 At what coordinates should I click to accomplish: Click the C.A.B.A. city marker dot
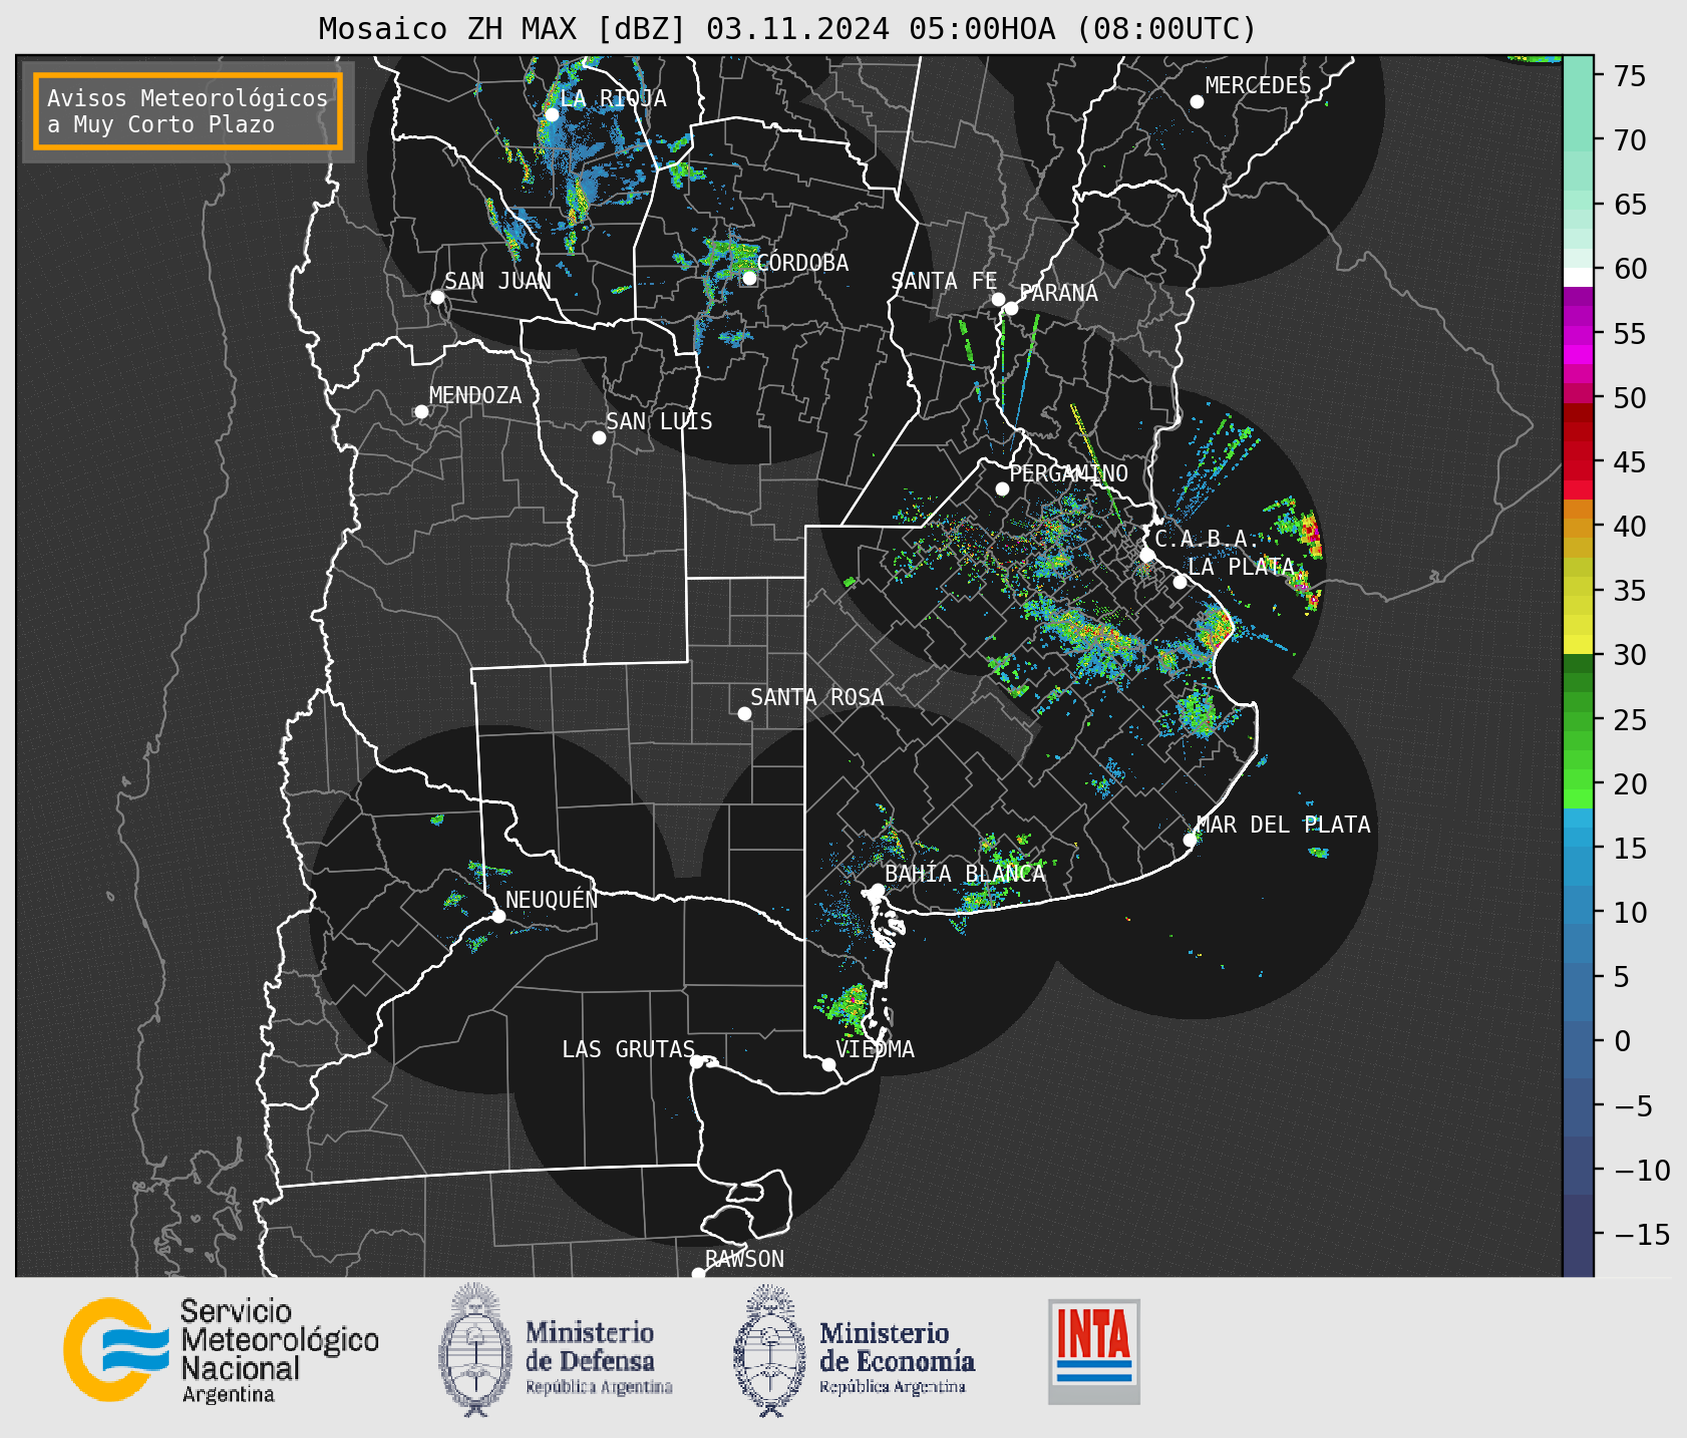1148,555
